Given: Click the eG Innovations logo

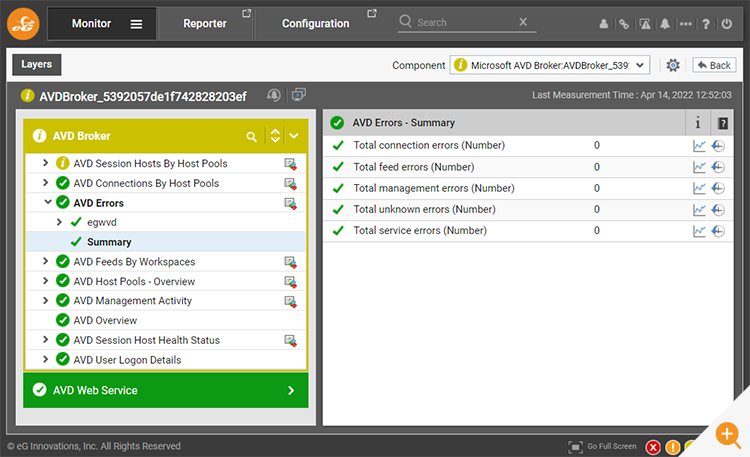Looking at the screenshot, I should pos(23,23).
